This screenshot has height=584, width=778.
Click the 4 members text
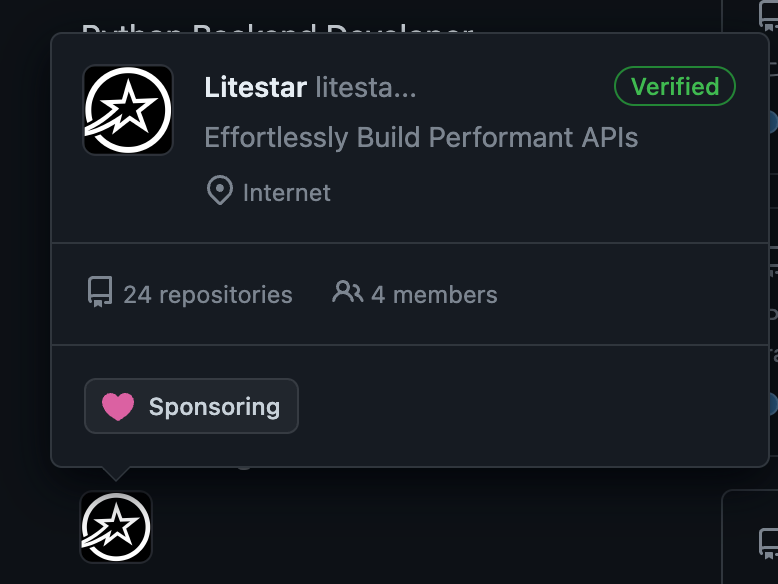point(434,295)
